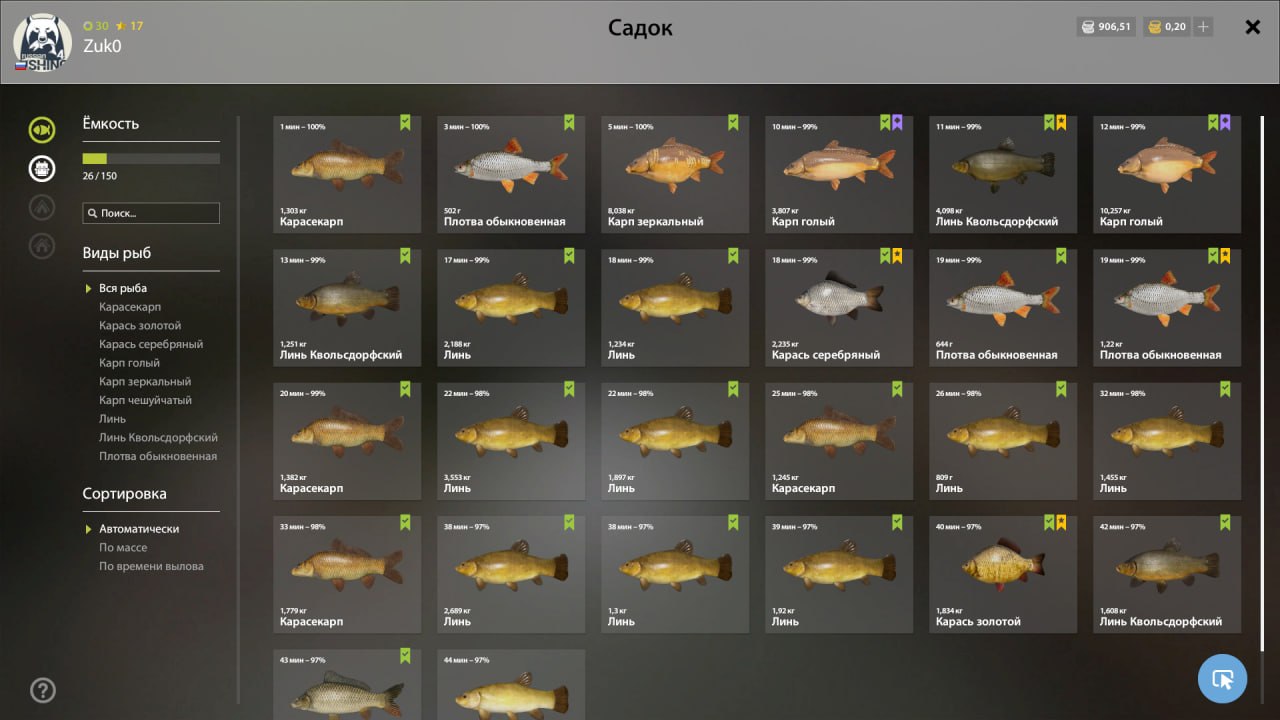The image size is (1280, 720).
Task: Select Автоматически sorting option
Action: click(139, 528)
